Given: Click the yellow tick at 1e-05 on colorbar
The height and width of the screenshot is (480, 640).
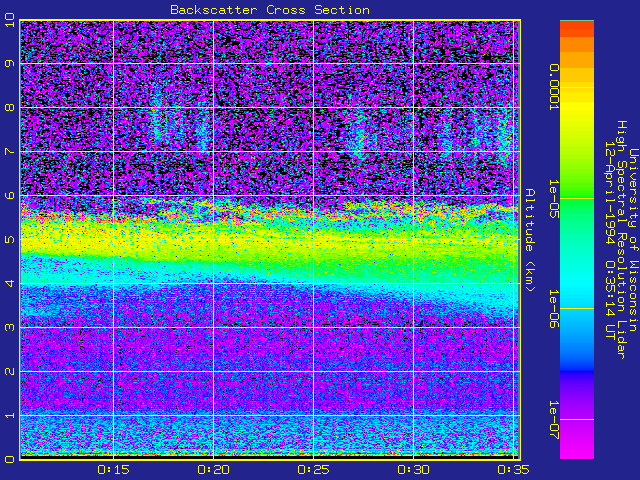Looking at the screenshot, I should (577, 199).
